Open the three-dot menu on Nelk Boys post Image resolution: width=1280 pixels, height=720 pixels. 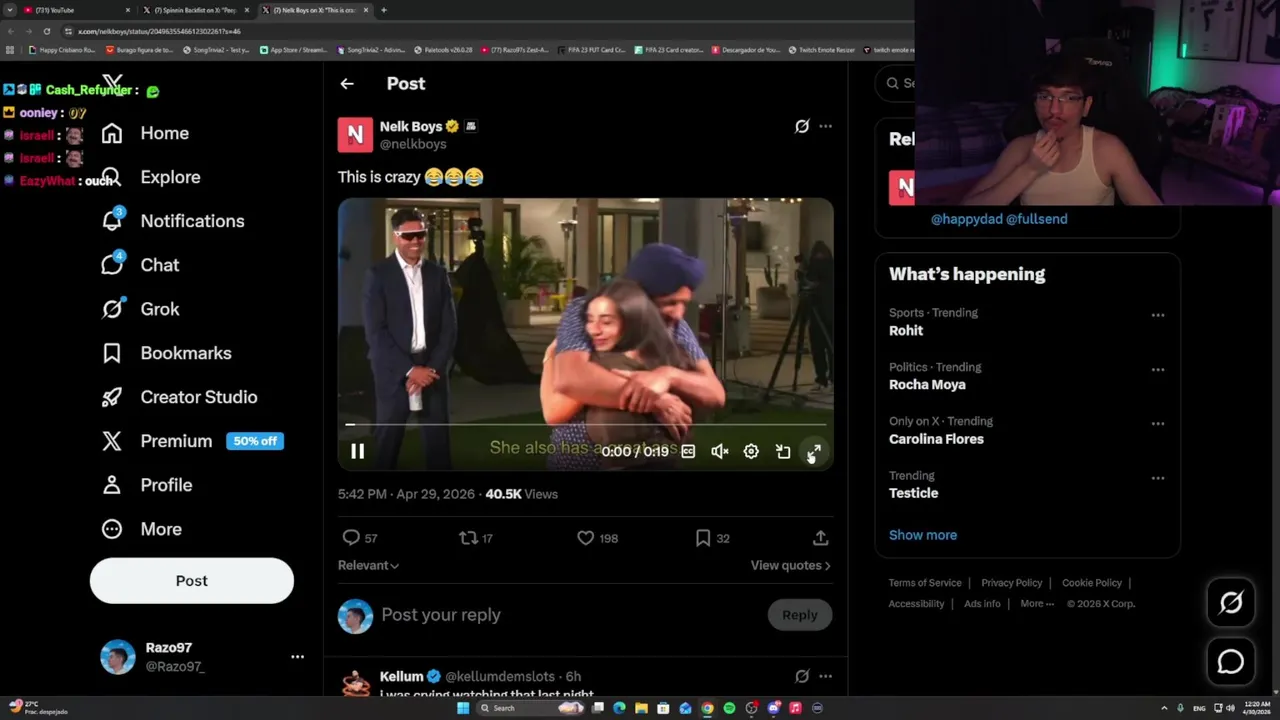coord(825,126)
